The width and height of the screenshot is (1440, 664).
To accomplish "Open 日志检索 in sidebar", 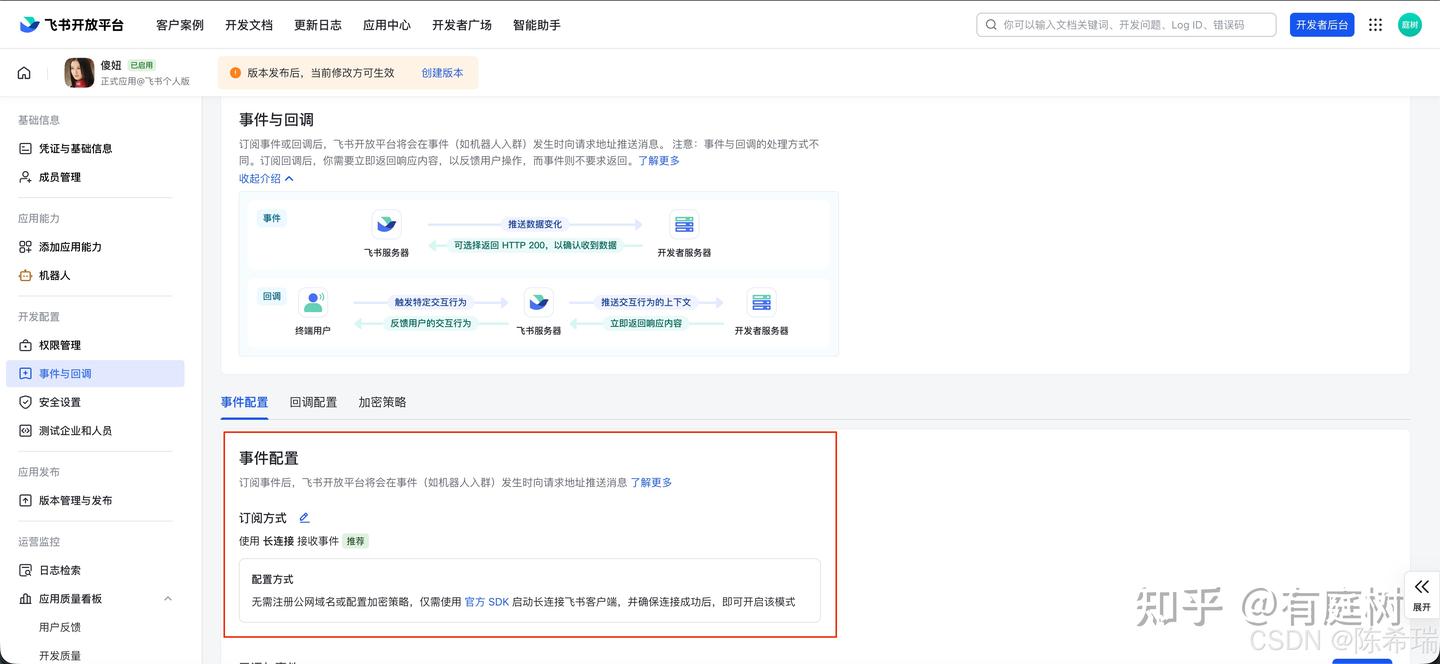I will coord(59,570).
